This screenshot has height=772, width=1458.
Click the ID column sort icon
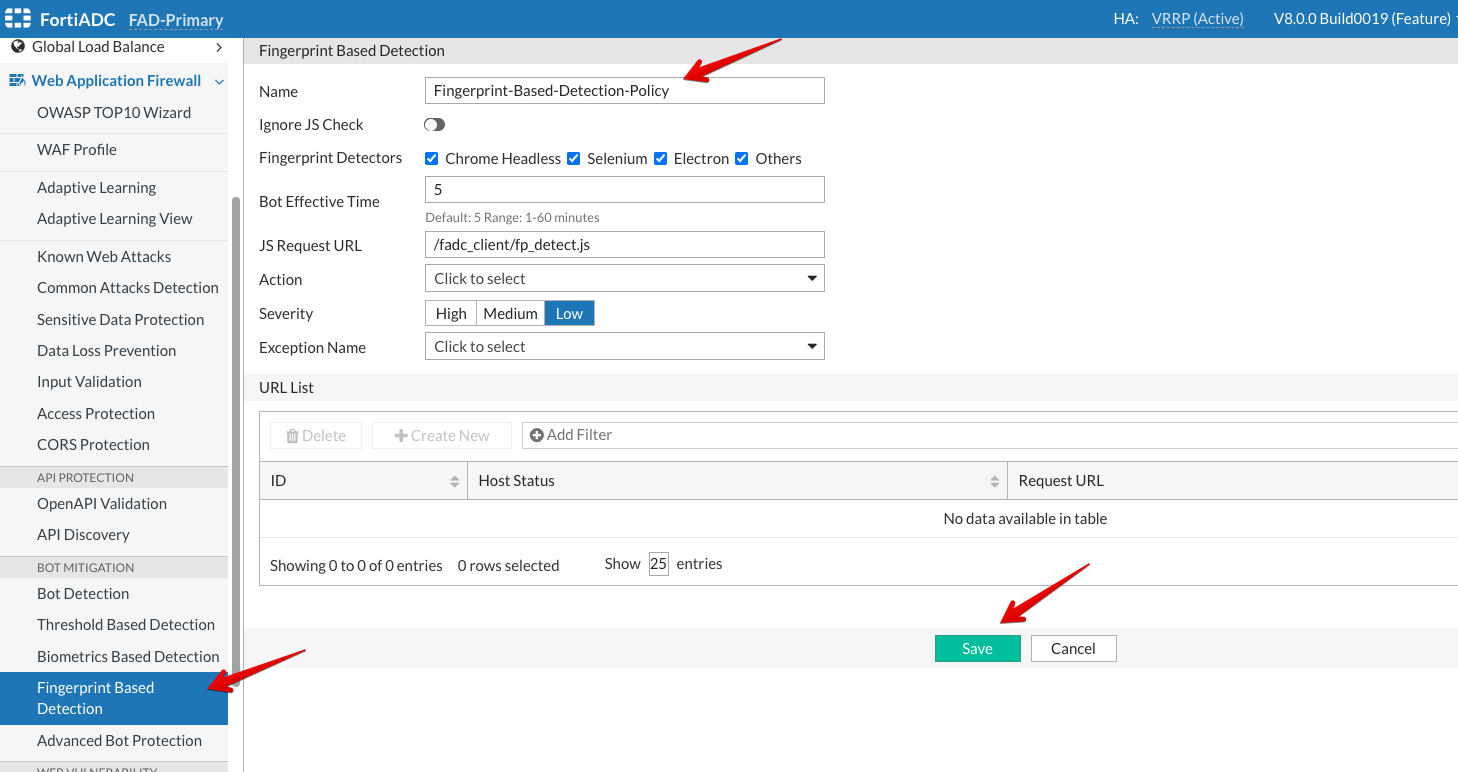[454, 481]
